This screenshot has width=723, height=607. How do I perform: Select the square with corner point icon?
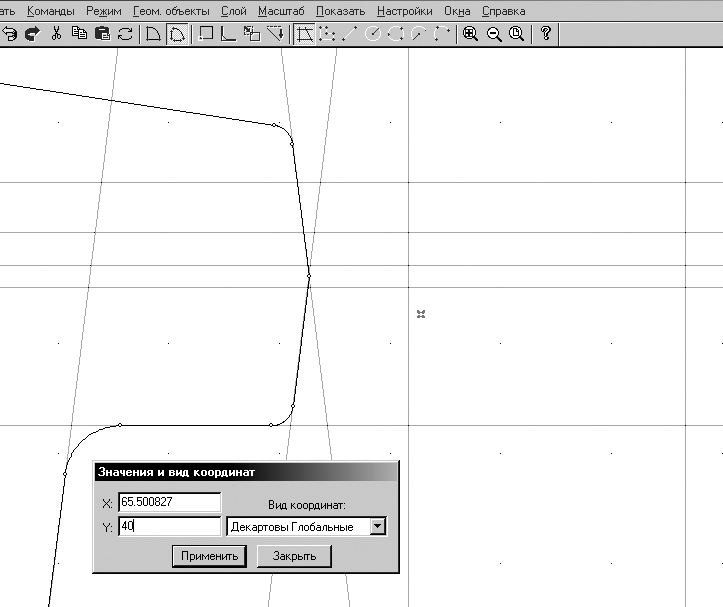[206, 34]
